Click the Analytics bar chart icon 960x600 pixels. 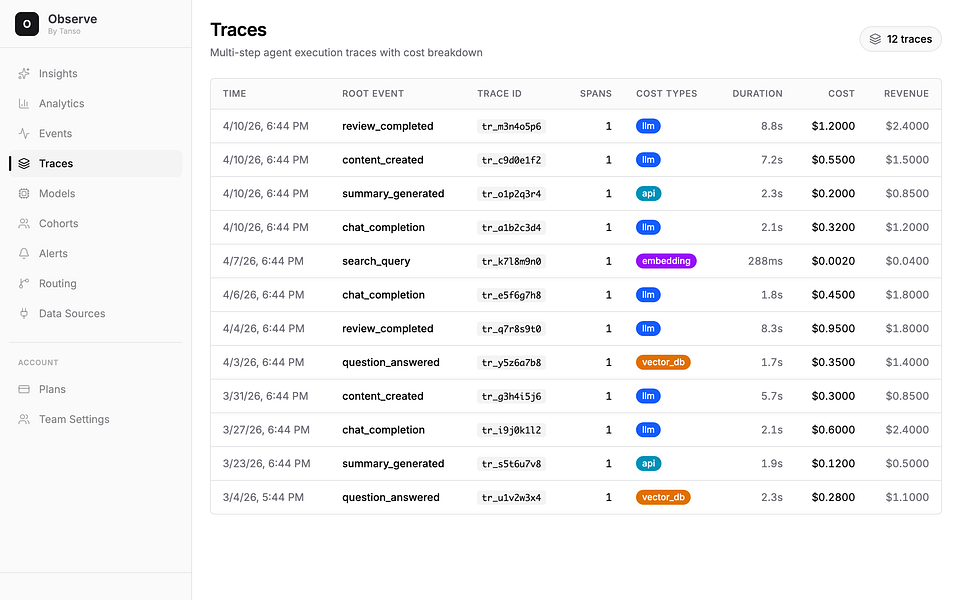(24, 103)
